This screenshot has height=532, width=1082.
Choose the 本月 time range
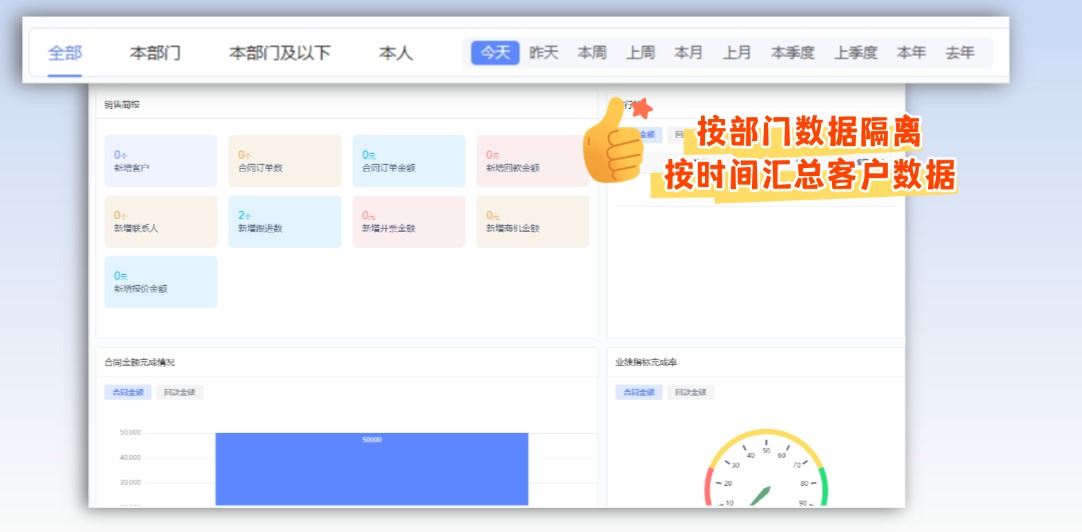coord(689,52)
